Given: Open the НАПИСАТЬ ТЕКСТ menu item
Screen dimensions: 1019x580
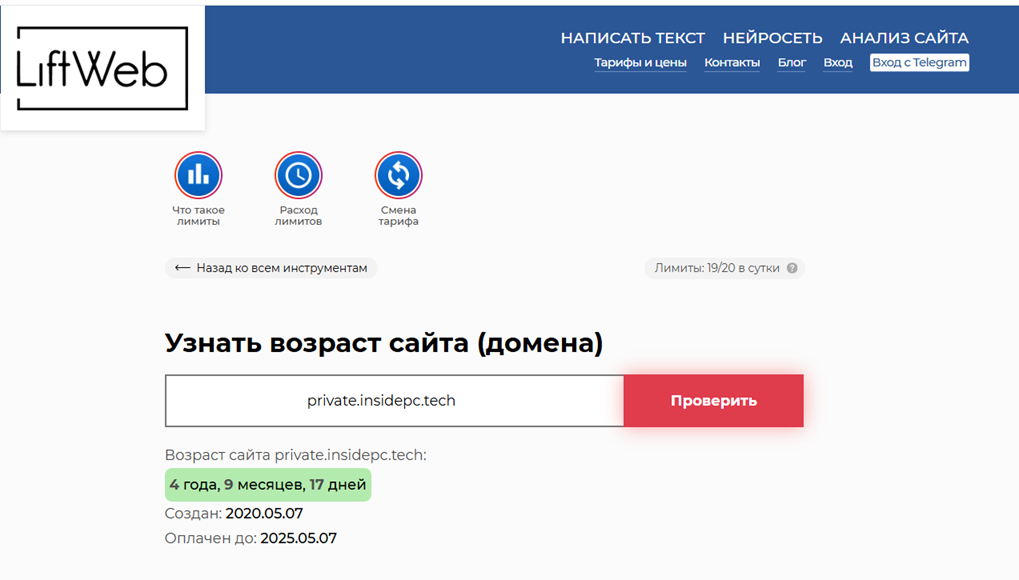Looking at the screenshot, I should pyautogui.click(x=632, y=38).
